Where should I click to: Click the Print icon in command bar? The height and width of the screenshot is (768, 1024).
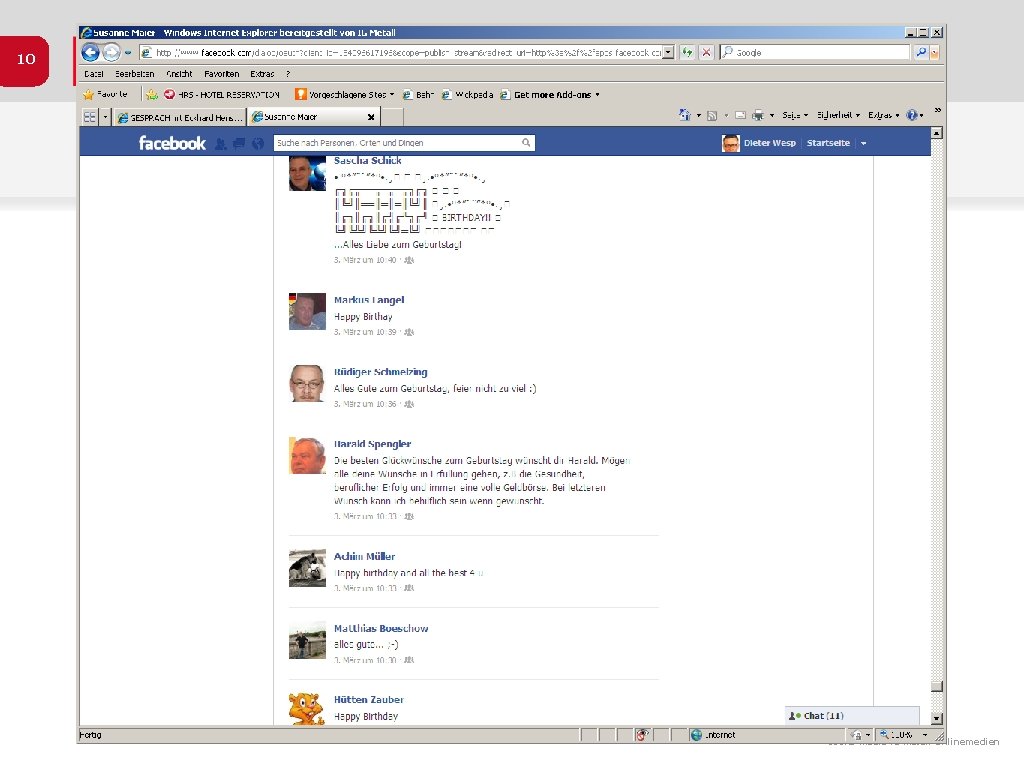(x=758, y=116)
